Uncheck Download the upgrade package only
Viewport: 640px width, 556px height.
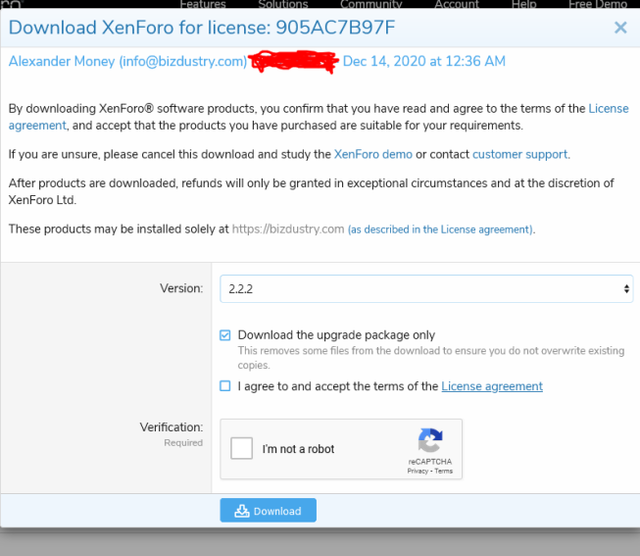pyautogui.click(x=225, y=335)
